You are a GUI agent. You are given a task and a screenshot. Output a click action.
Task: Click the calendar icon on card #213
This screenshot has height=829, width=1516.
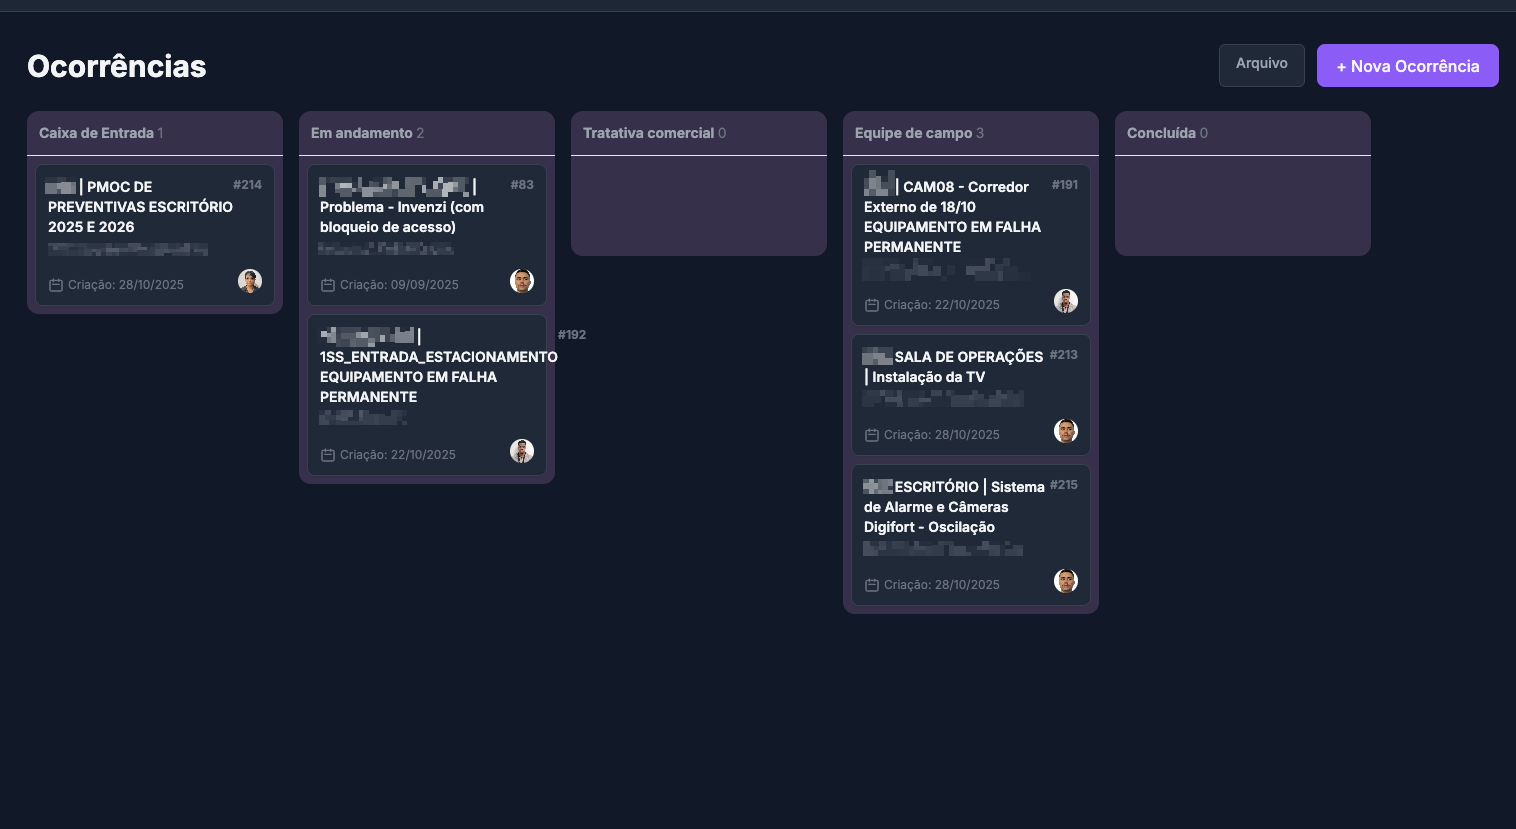[871, 434]
